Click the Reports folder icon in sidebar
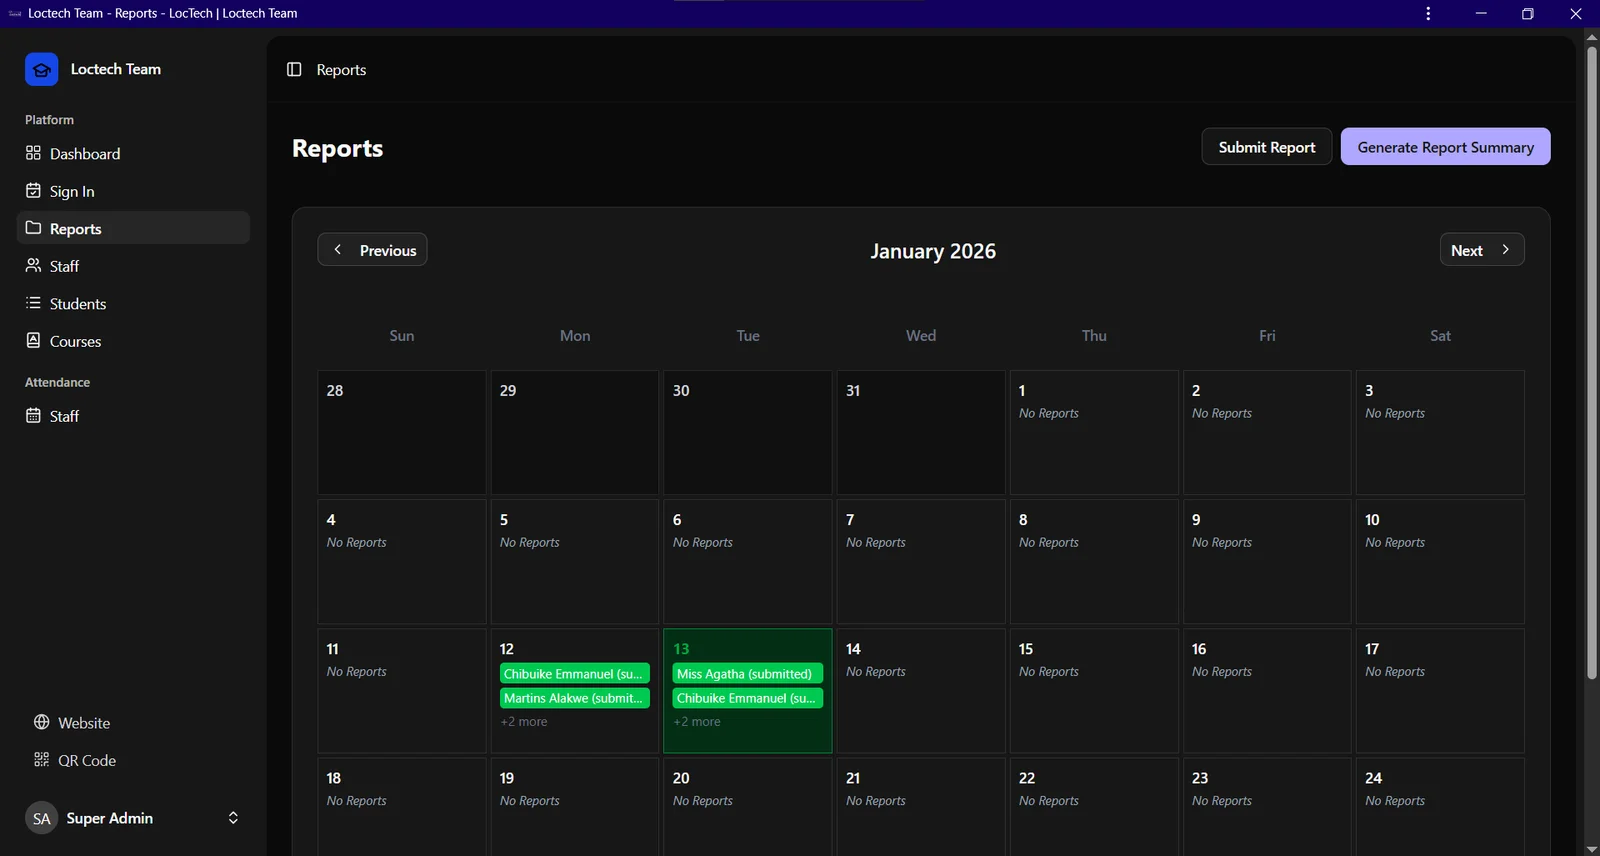Screen dimensions: 1600x856 tap(33, 228)
